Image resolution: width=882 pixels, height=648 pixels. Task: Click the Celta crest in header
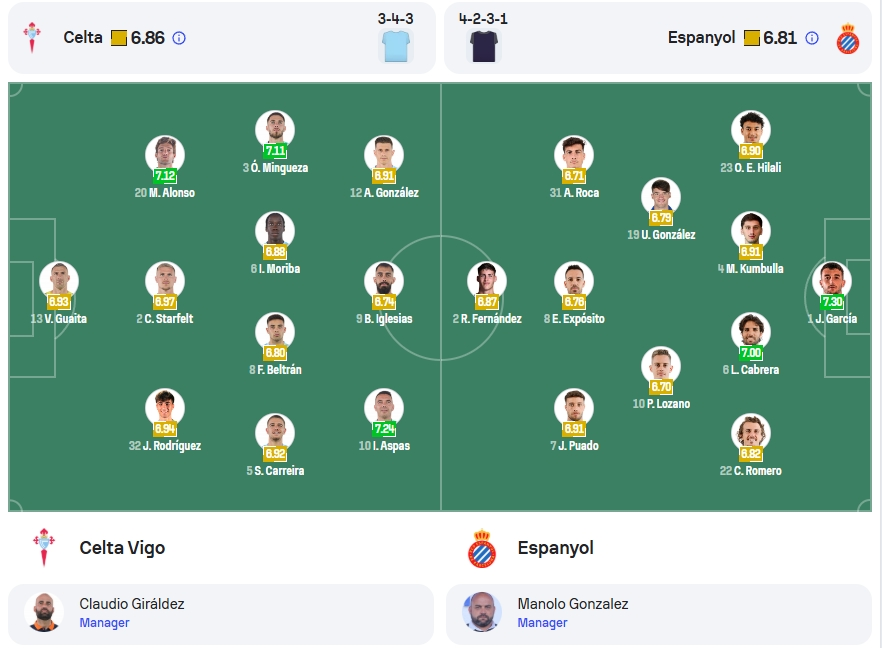pyautogui.click(x=32, y=38)
